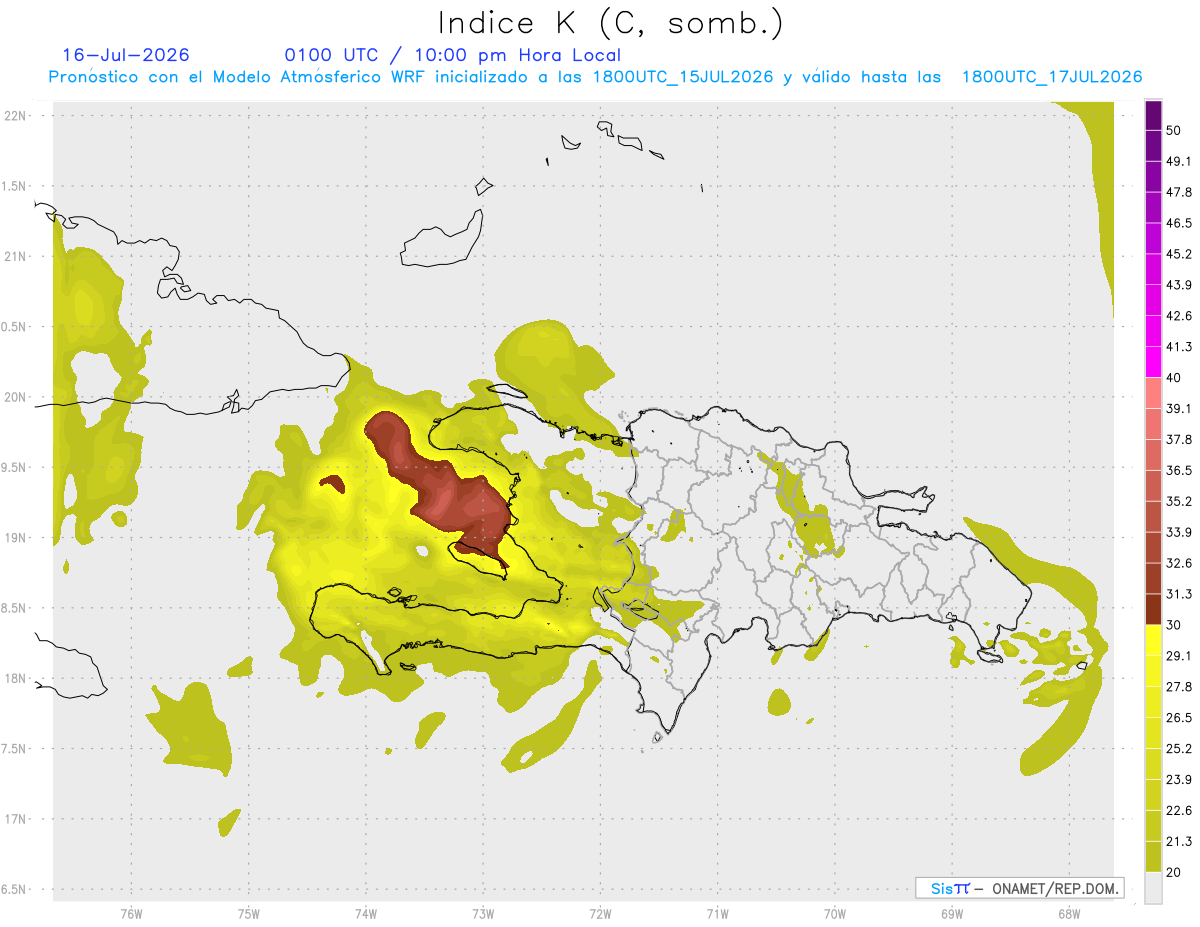The image size is (1200, 927).
Task: Click the dark brown legend swatch between 30 and 31.3
Action: point(1154,609)
